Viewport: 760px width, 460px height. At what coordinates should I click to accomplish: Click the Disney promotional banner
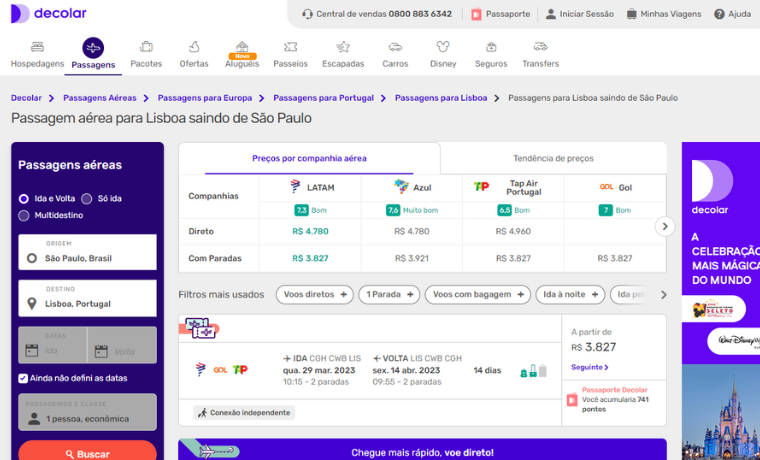721,301
